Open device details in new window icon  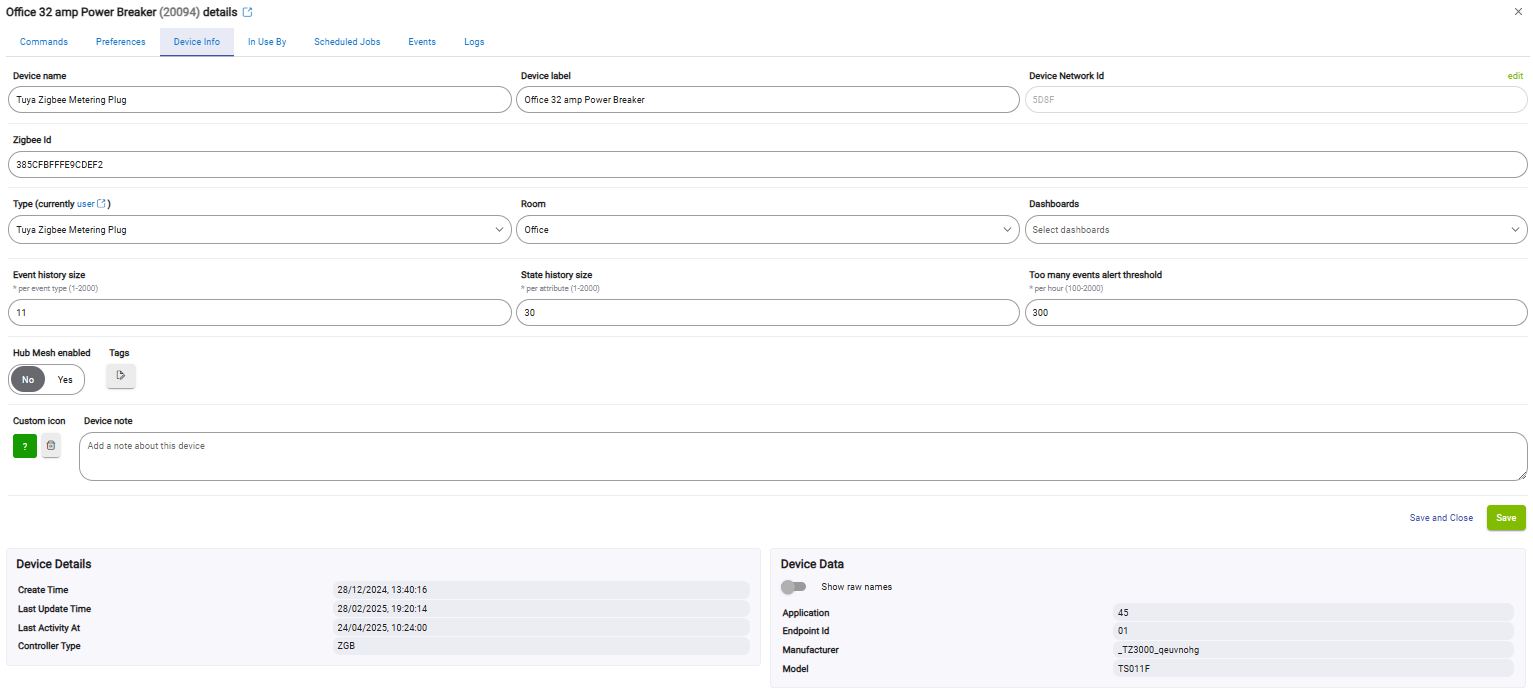click(248, 12)
